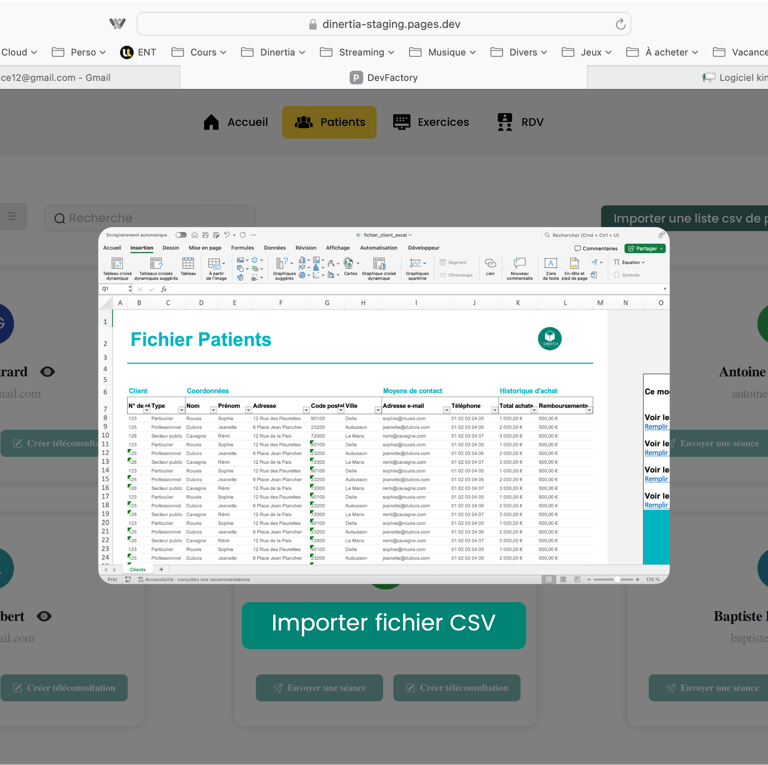Click the Excel home icon in quick access bar
This screenshot has height=765, width=768.
[x=195, y=235]
